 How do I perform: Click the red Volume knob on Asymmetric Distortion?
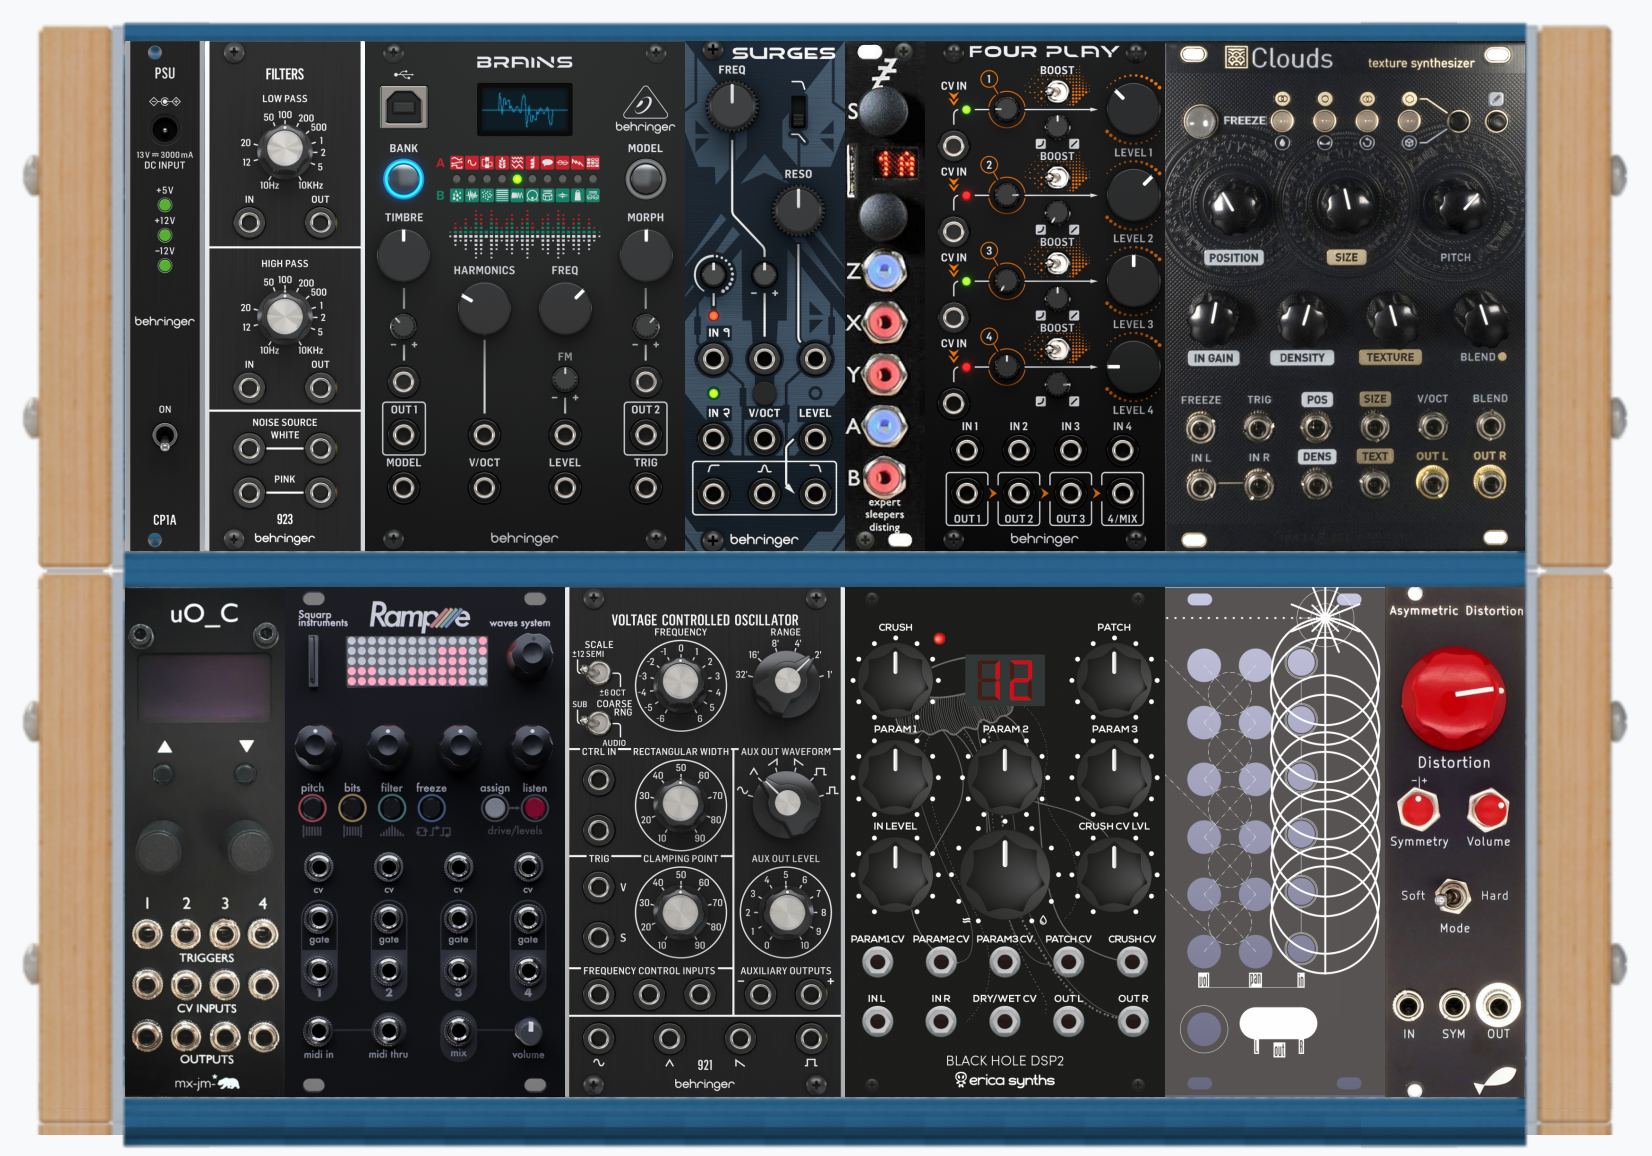pos(1488,809)
